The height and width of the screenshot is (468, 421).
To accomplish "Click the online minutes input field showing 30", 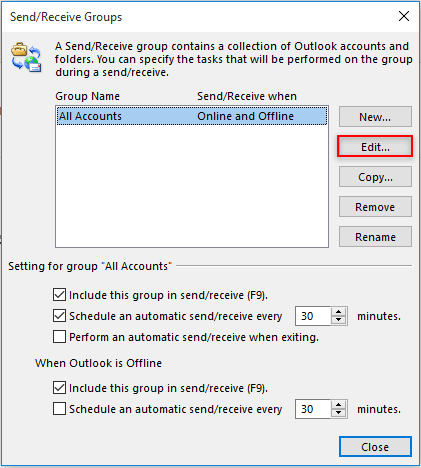I will (x=313, y=316).
